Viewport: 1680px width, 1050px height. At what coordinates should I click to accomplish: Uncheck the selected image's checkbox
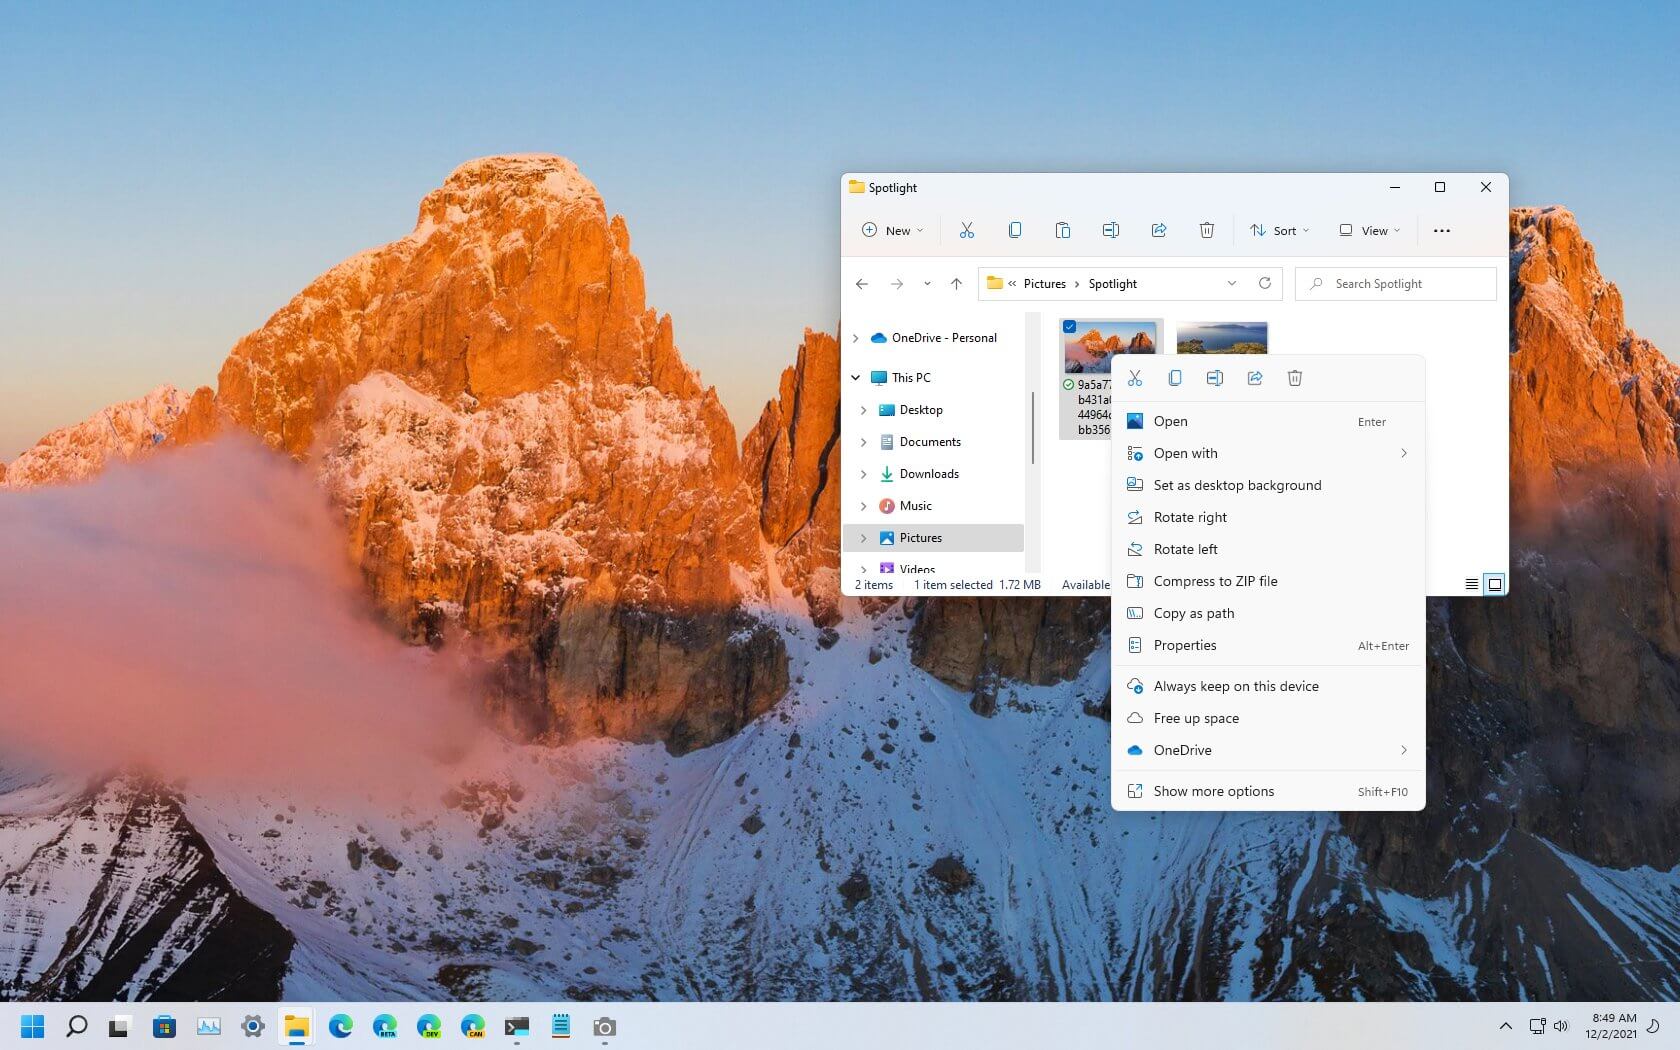point(1069,326)
